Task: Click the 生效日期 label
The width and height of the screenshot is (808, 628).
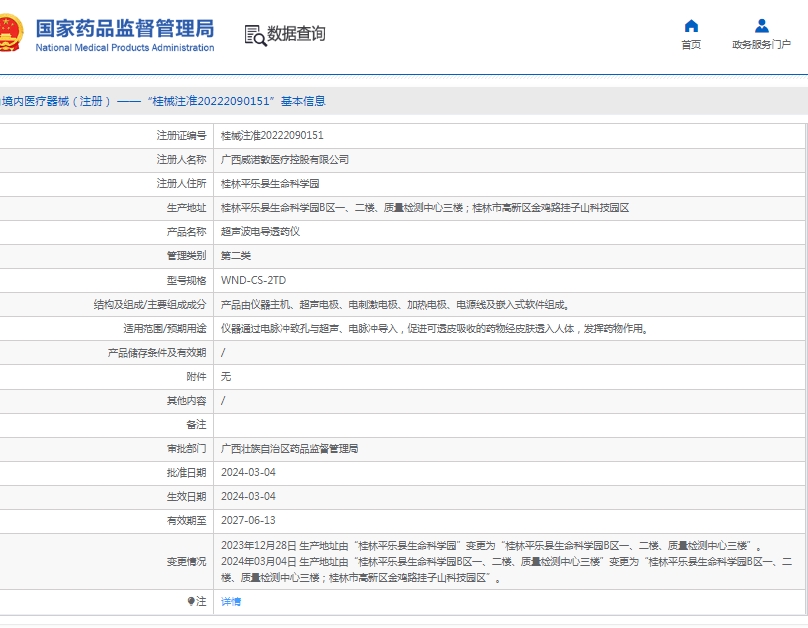Action: [187, 497]
